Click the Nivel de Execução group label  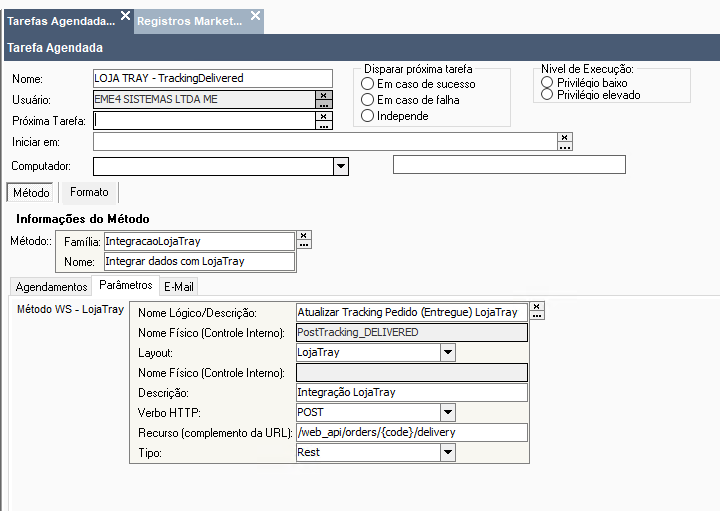pyautogui.click(x=587, y=69)
